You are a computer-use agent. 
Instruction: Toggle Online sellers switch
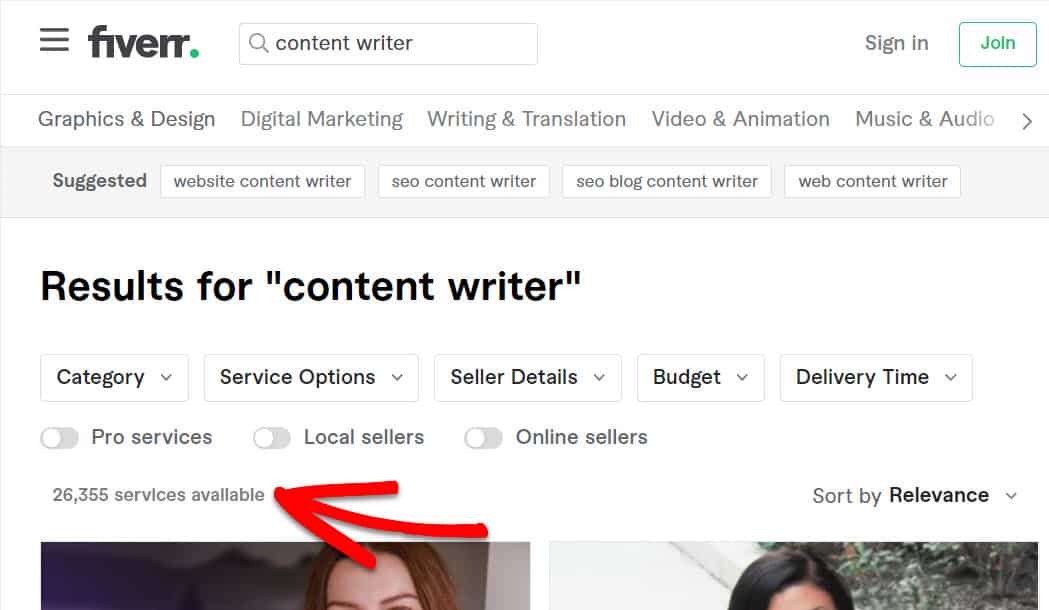point(484,438)
